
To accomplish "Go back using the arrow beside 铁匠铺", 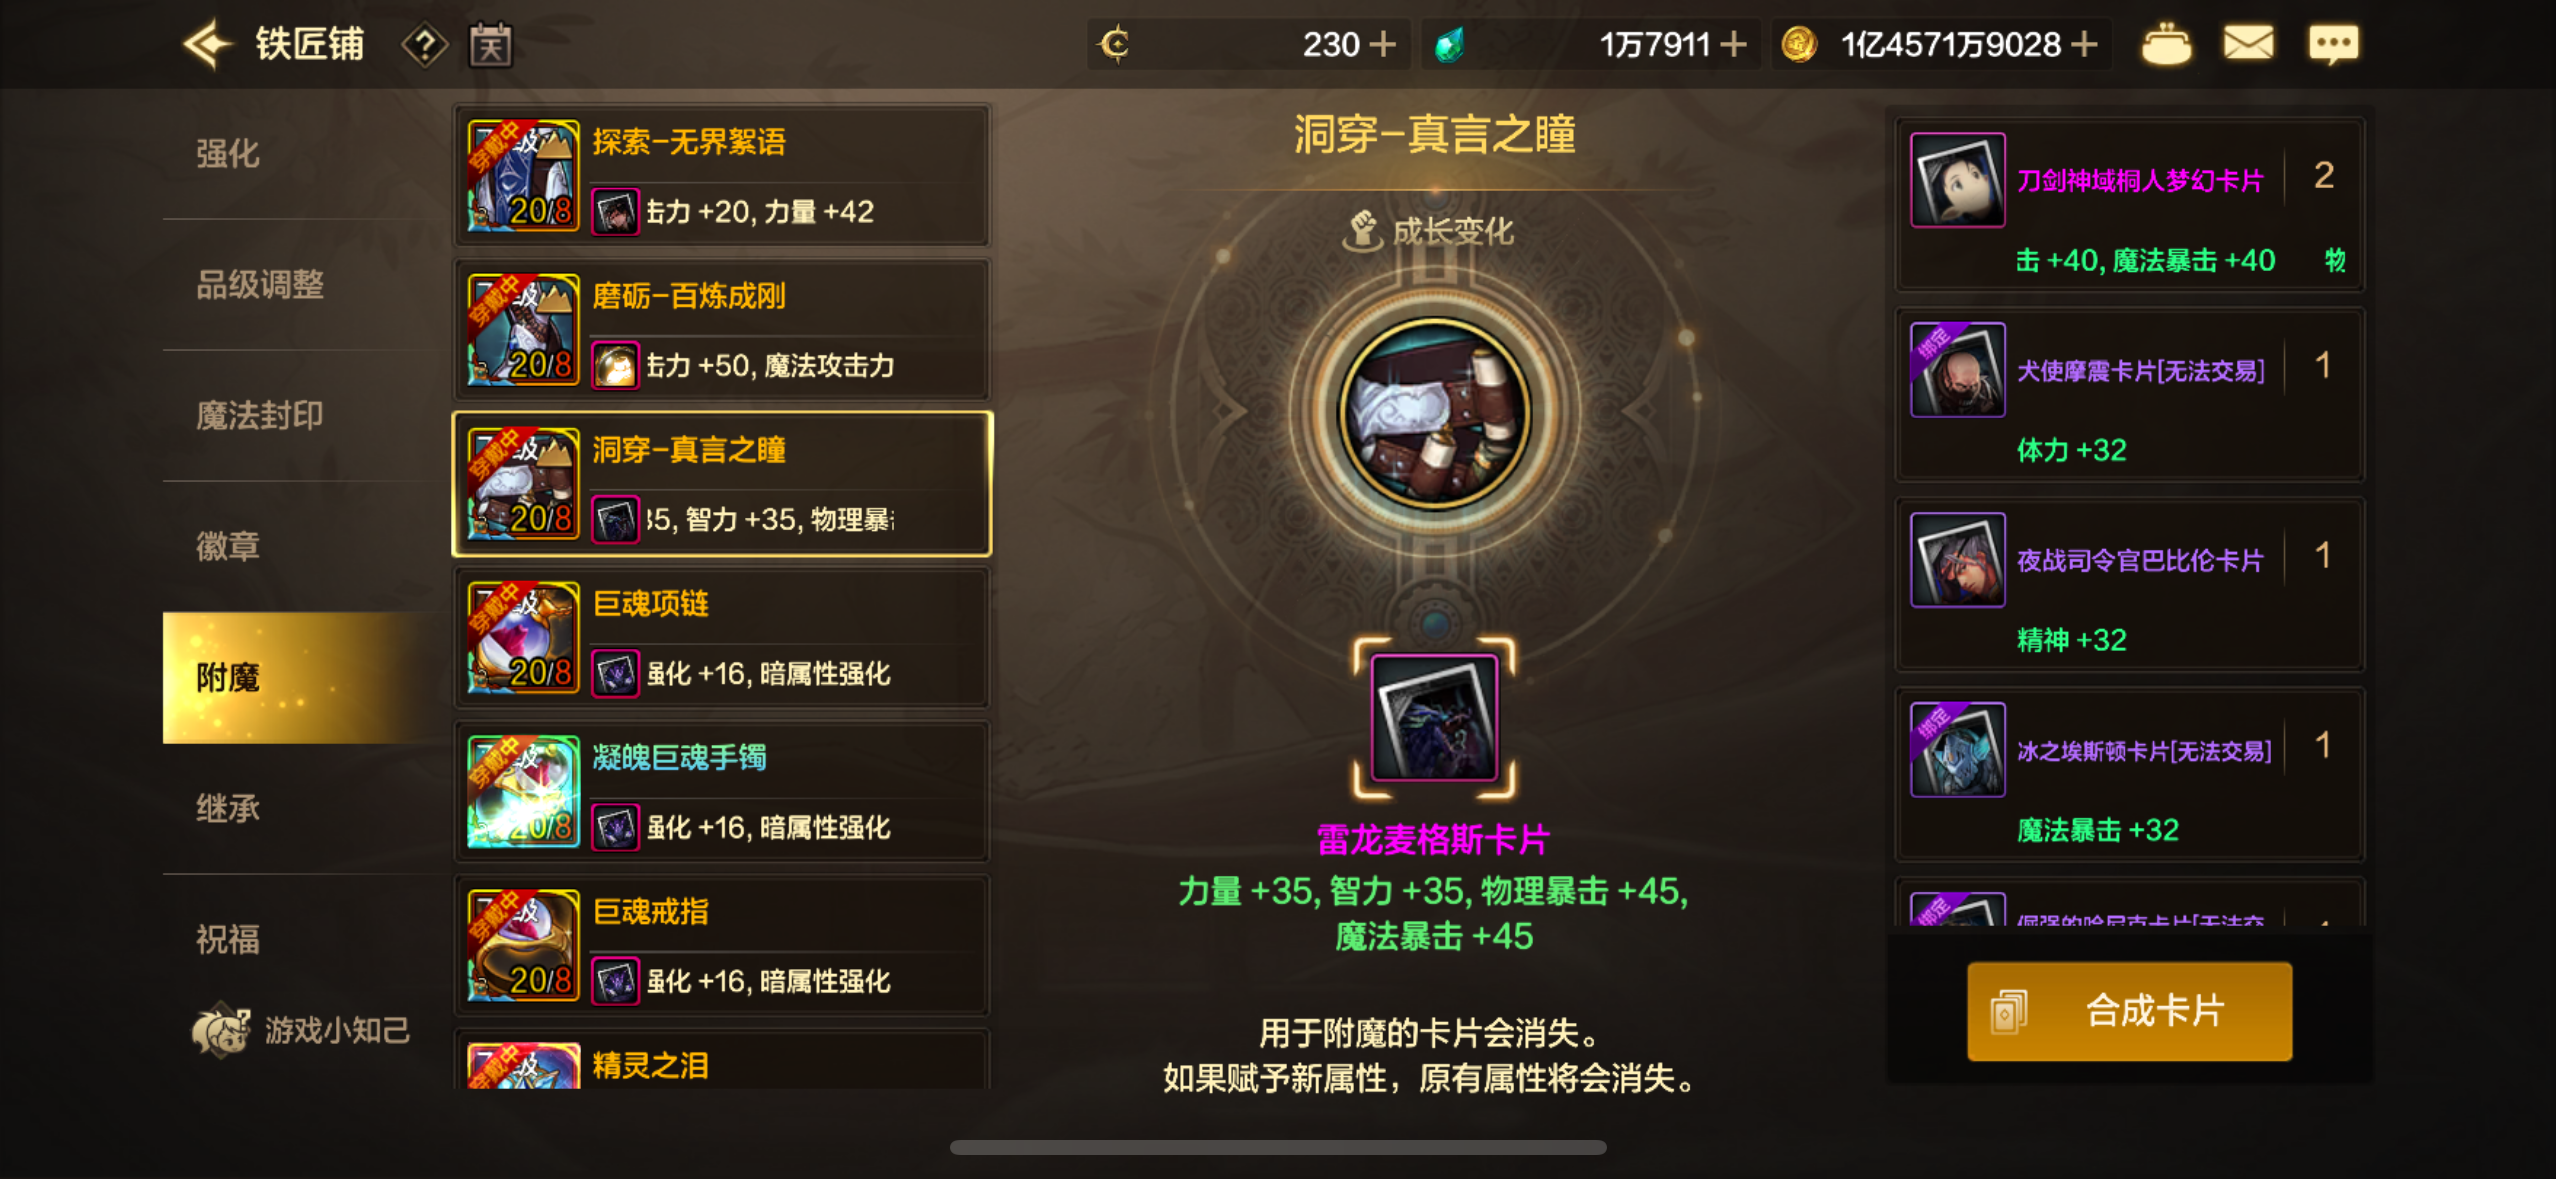I will 208,44.
